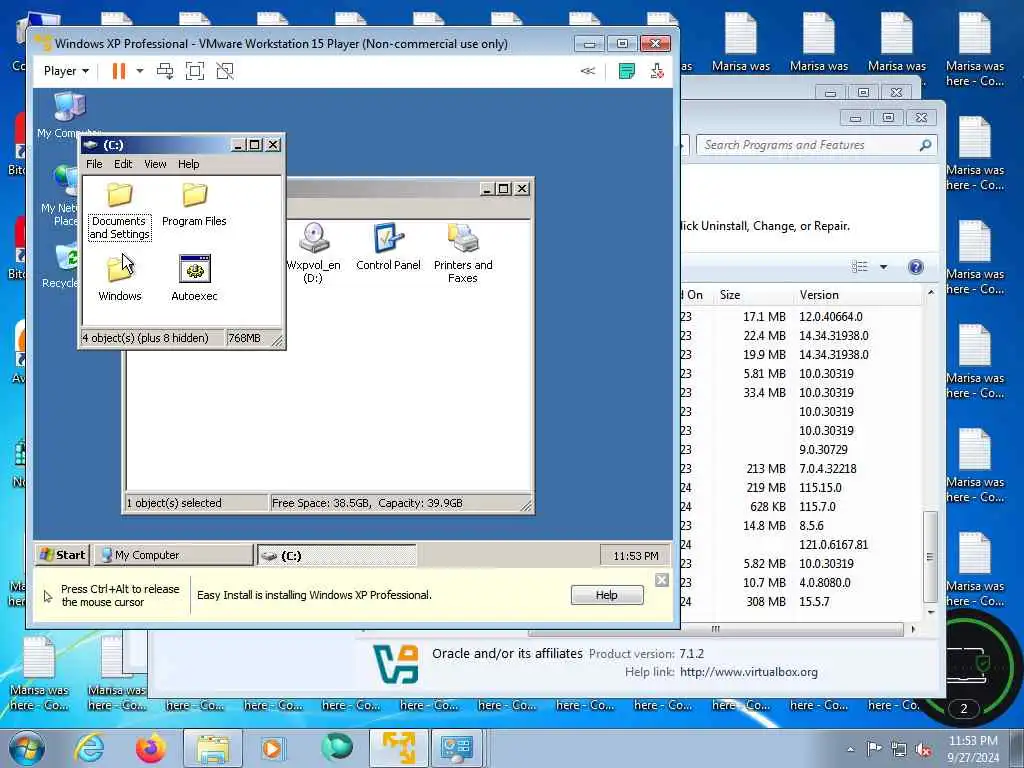Click the horizontal scrollbar in Programs and Features
The height and width of the screenshot is (768, 1024).
pyautogui.click(x=716, y=629)
